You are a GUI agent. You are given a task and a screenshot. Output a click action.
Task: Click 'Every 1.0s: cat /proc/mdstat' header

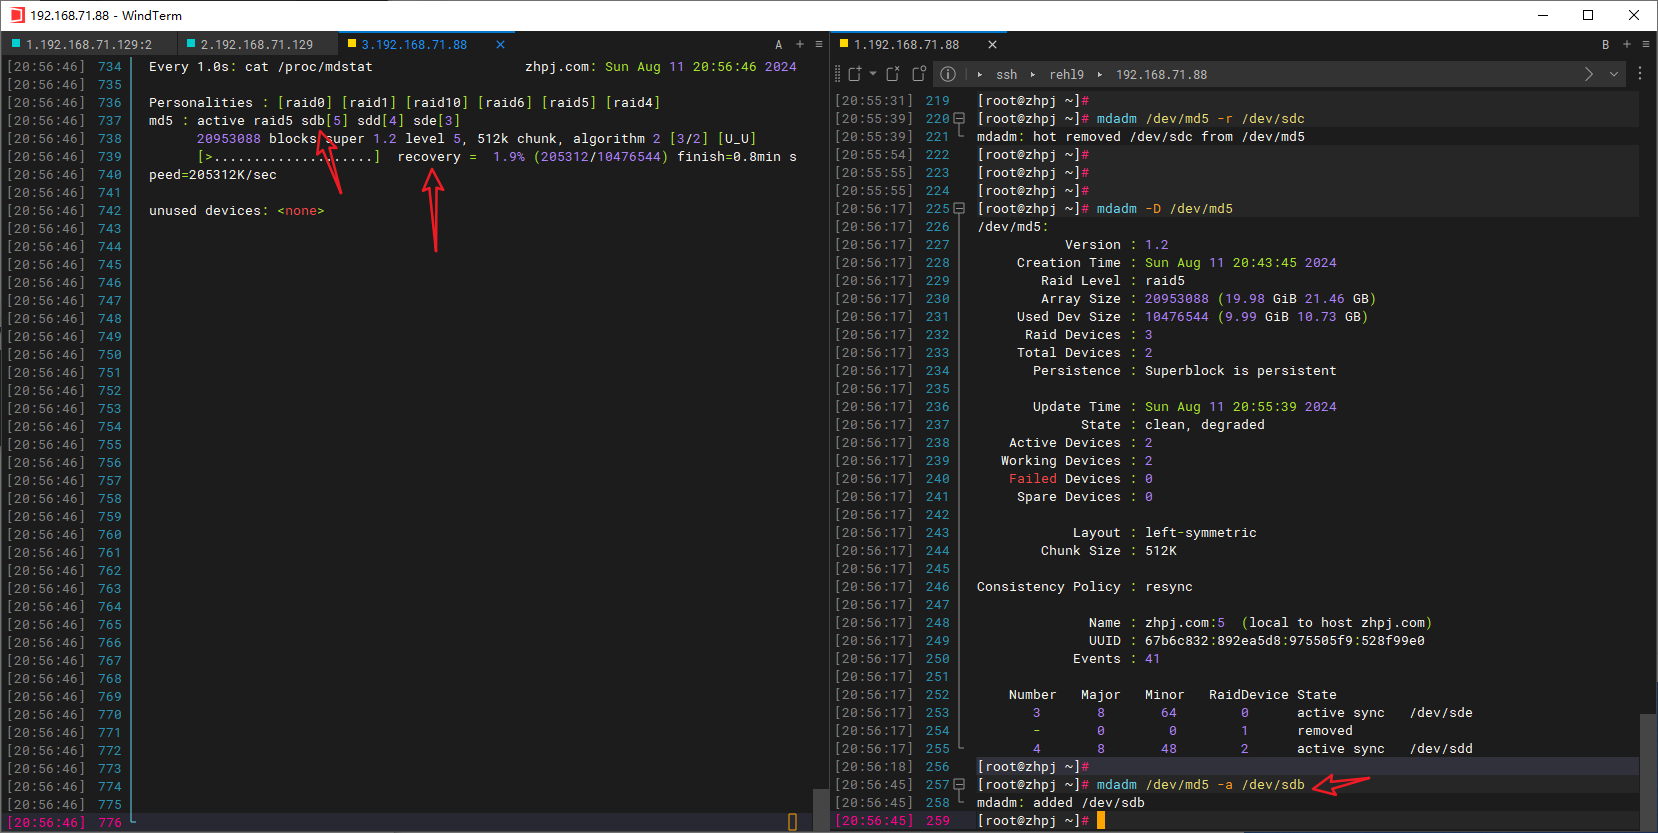pos(261,67)
